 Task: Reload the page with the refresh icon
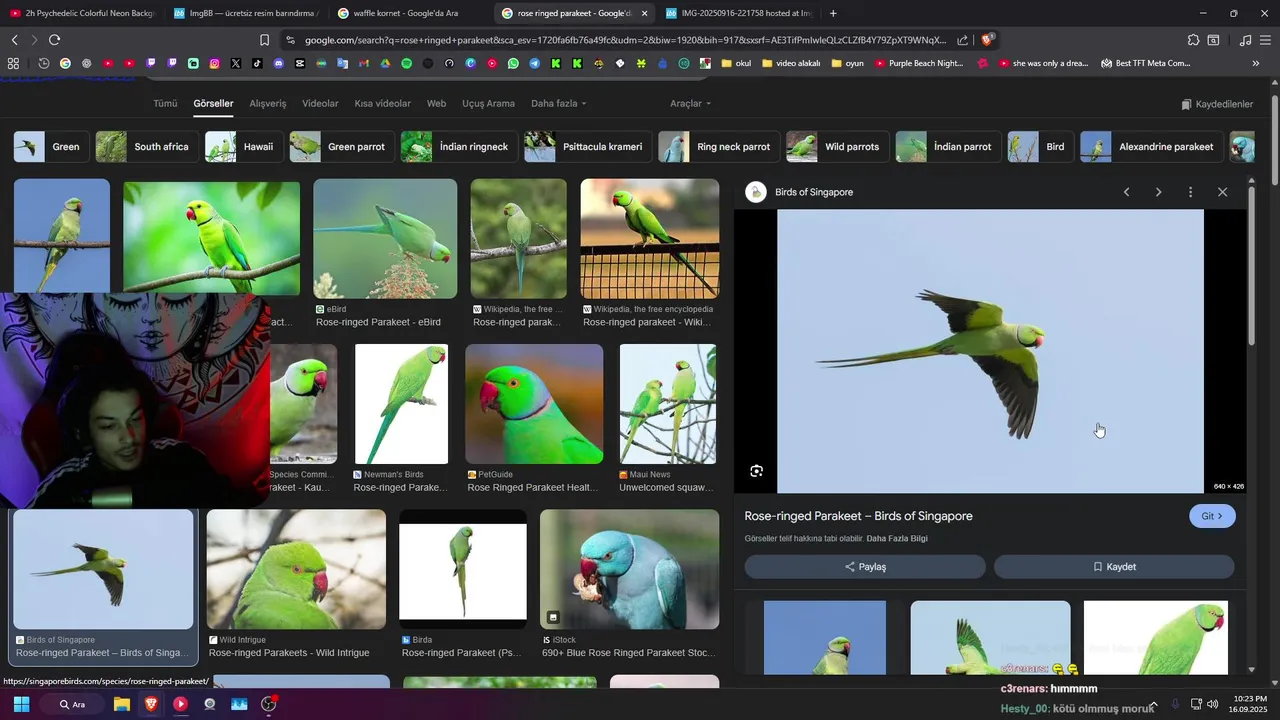[54, 40]
